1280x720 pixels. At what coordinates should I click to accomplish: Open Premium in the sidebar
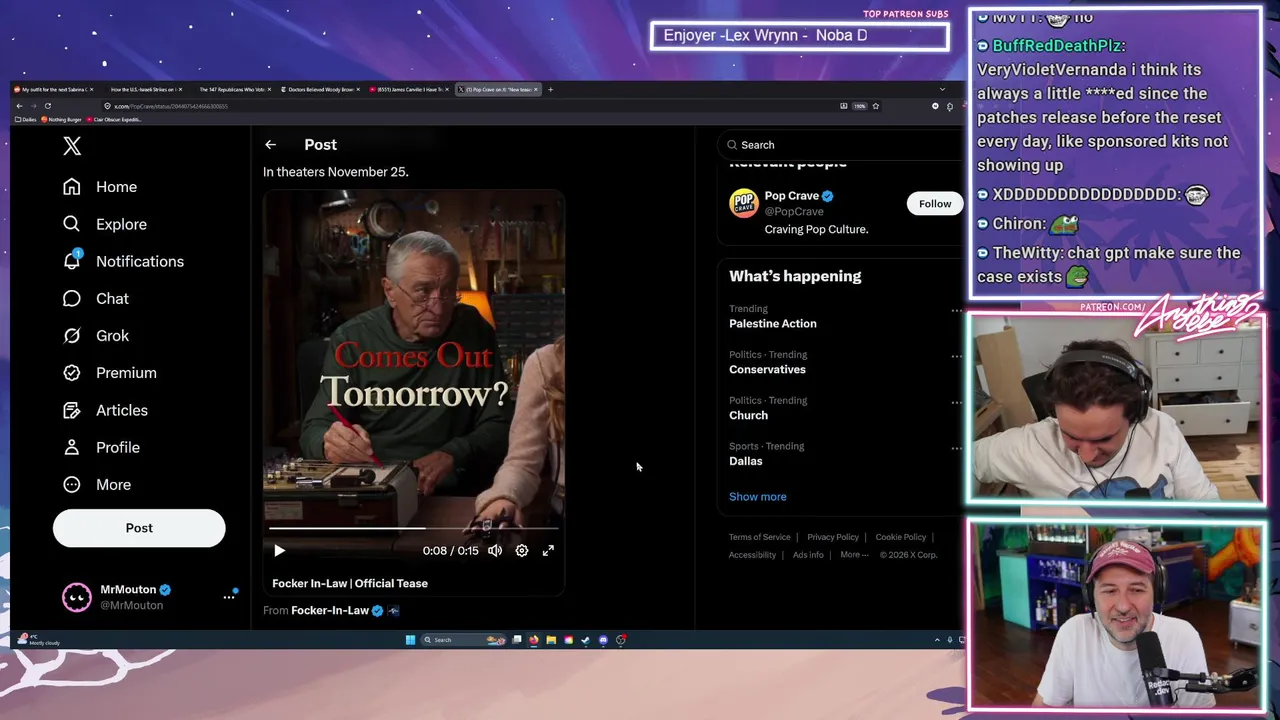109,373
